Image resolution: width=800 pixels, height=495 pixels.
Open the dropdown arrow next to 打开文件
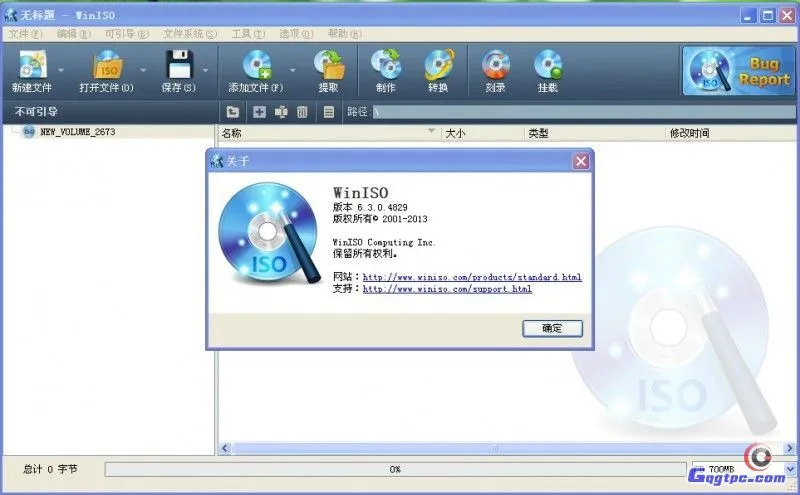click(143, 70)
